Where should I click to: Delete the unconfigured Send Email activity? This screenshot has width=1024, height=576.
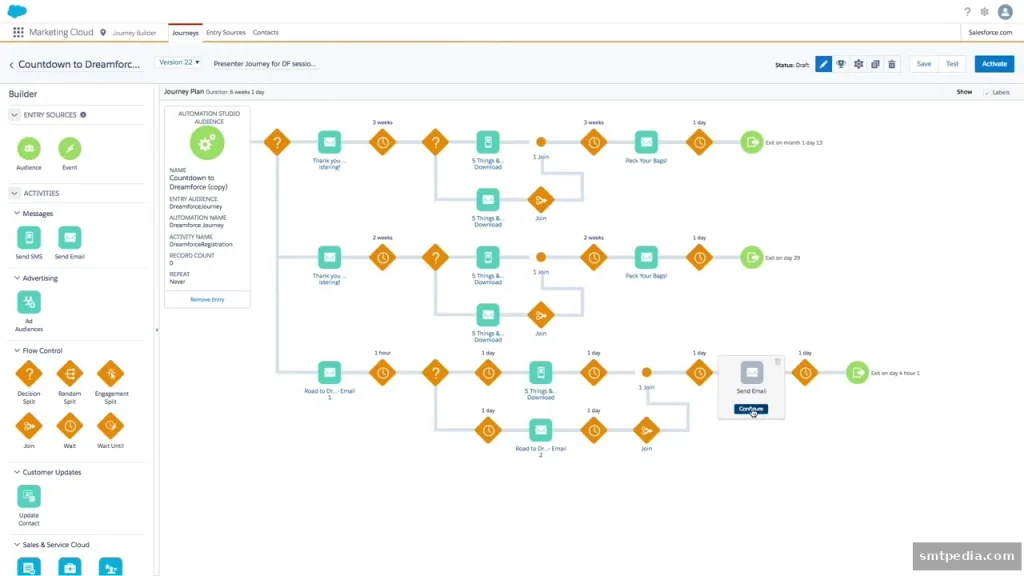tap(777, 361)
